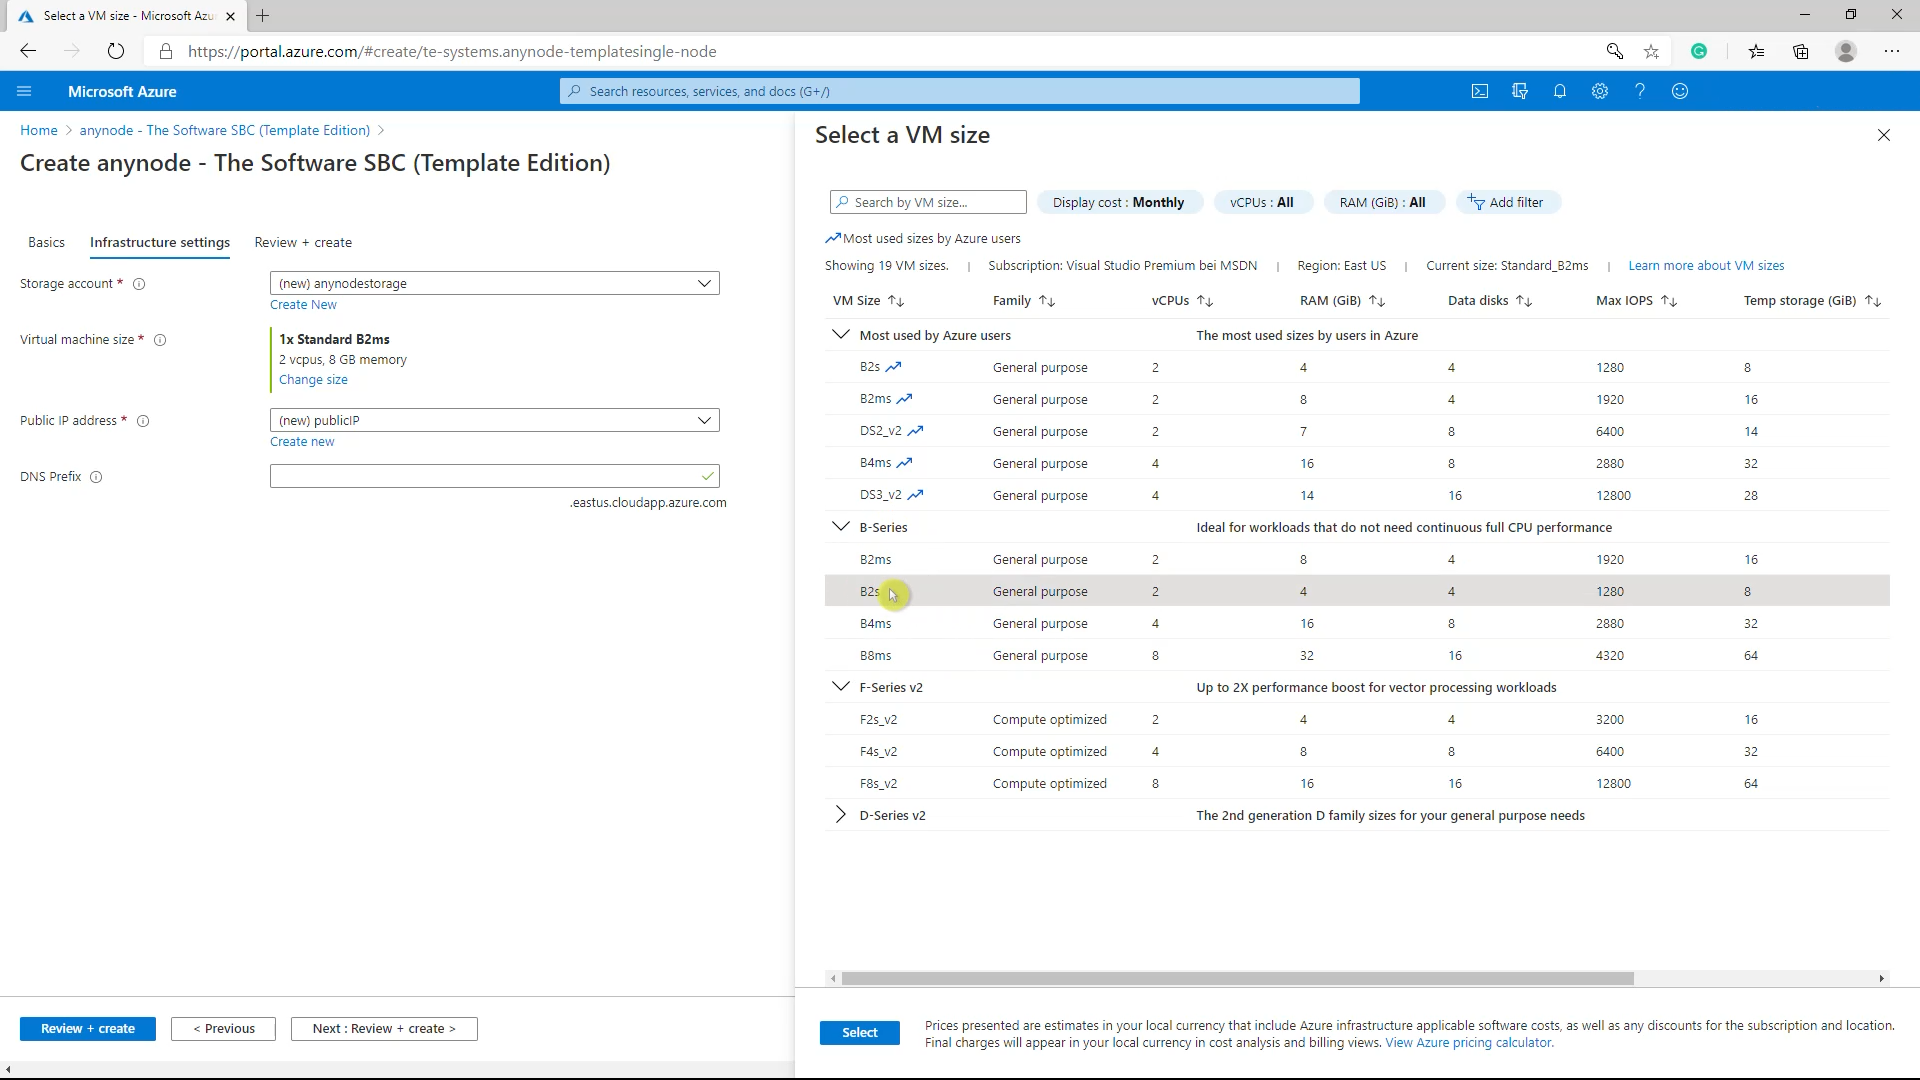The width and height of the screenshot is (1920, 1080).
Task: Click the Azure search resources box
Action: 960,91
